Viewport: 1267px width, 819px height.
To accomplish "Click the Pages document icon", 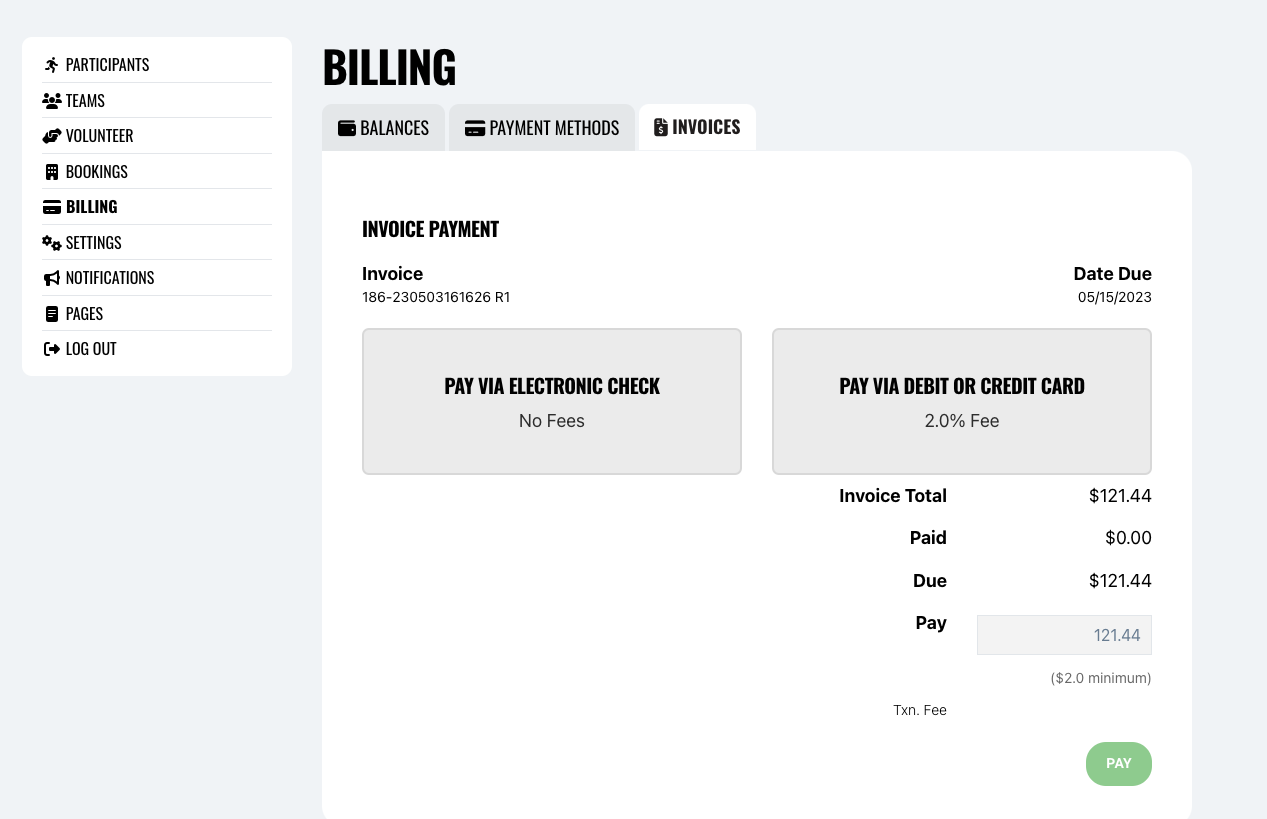I will (52, 314).
